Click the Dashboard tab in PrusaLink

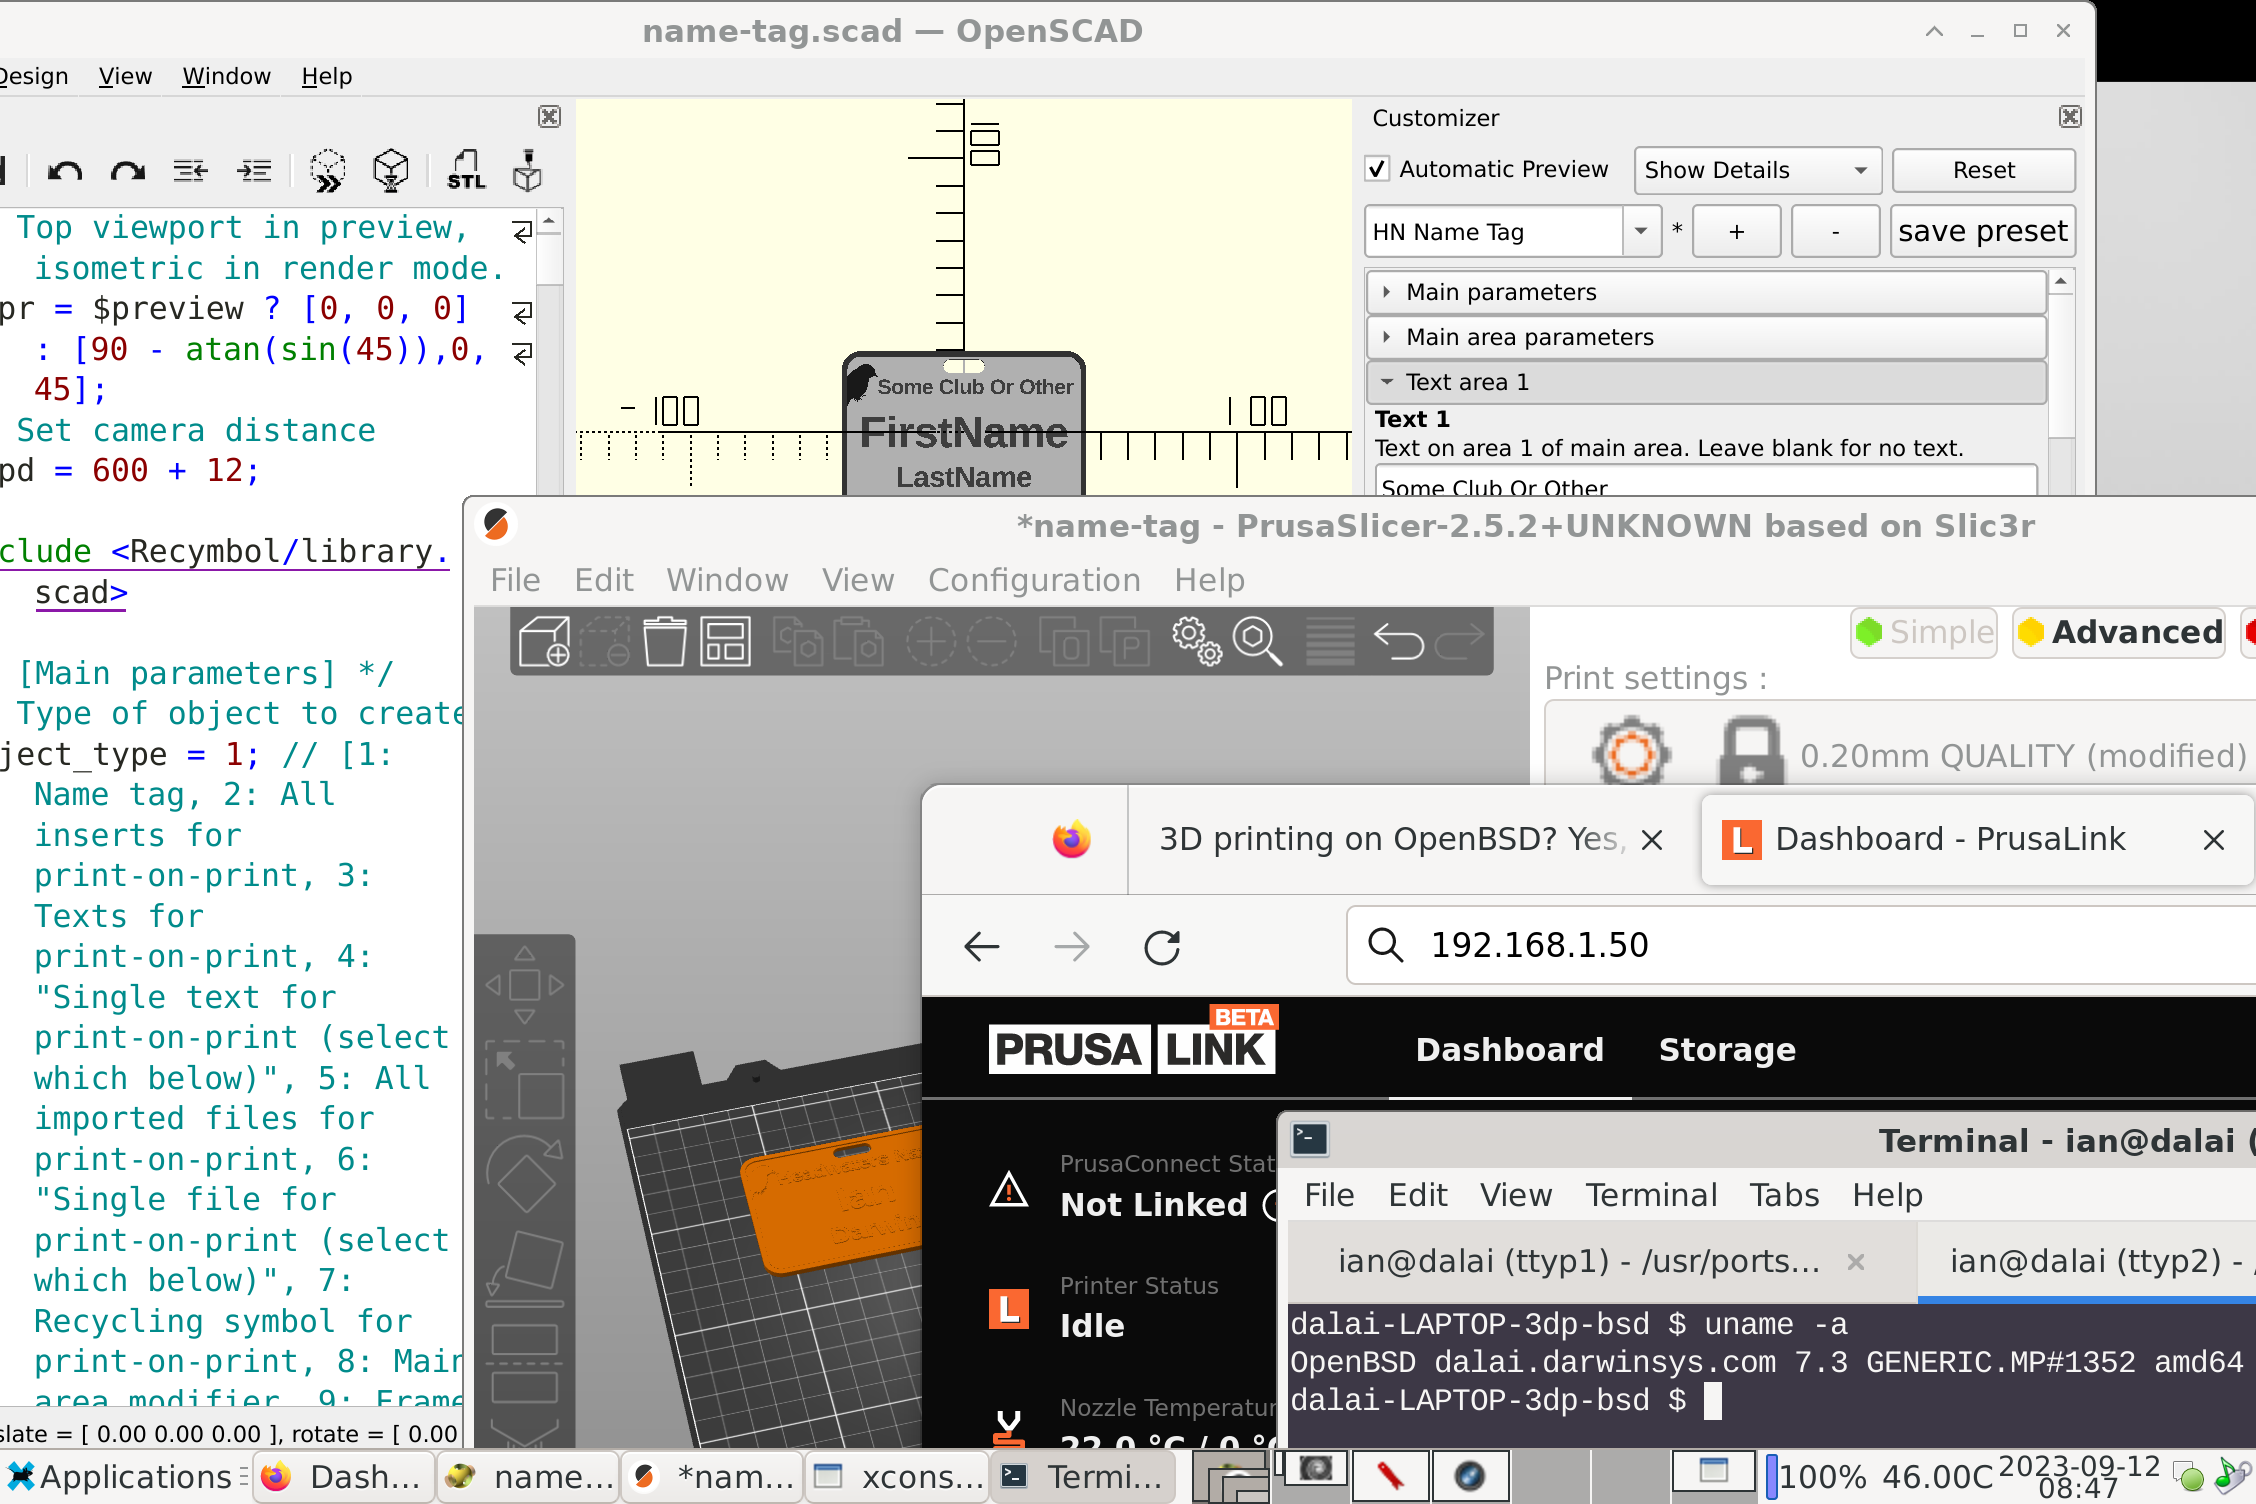(1507, 1049)
